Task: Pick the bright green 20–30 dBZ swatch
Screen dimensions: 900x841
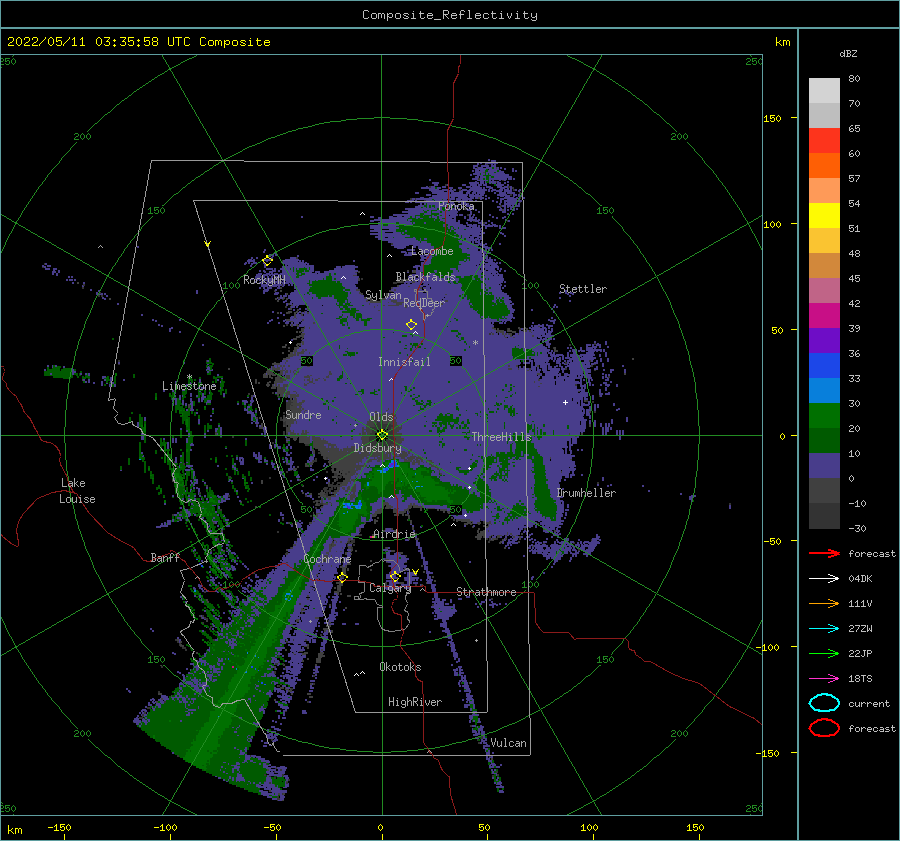Action: [x=824, y=415]
